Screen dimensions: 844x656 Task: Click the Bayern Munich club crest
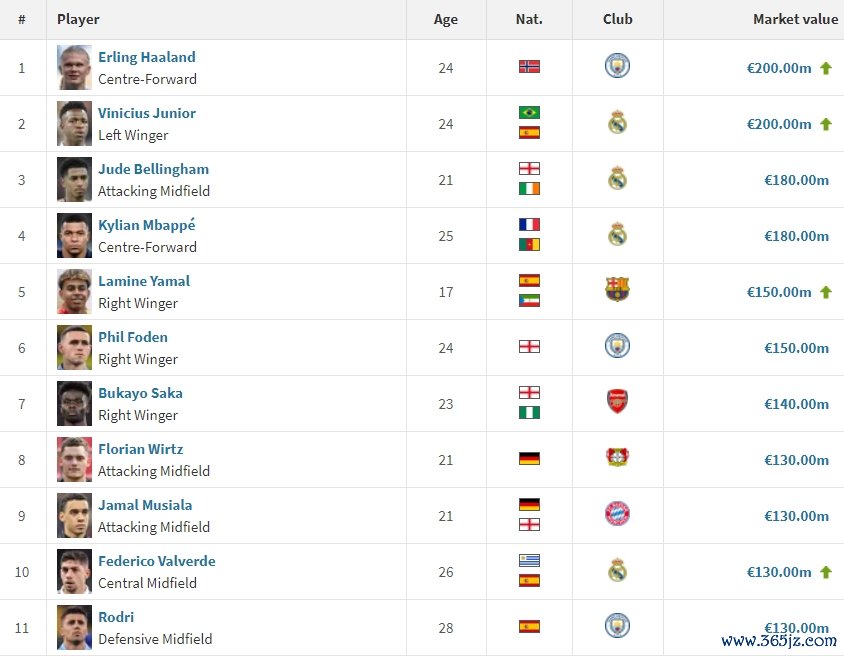(x=617, y=513)
